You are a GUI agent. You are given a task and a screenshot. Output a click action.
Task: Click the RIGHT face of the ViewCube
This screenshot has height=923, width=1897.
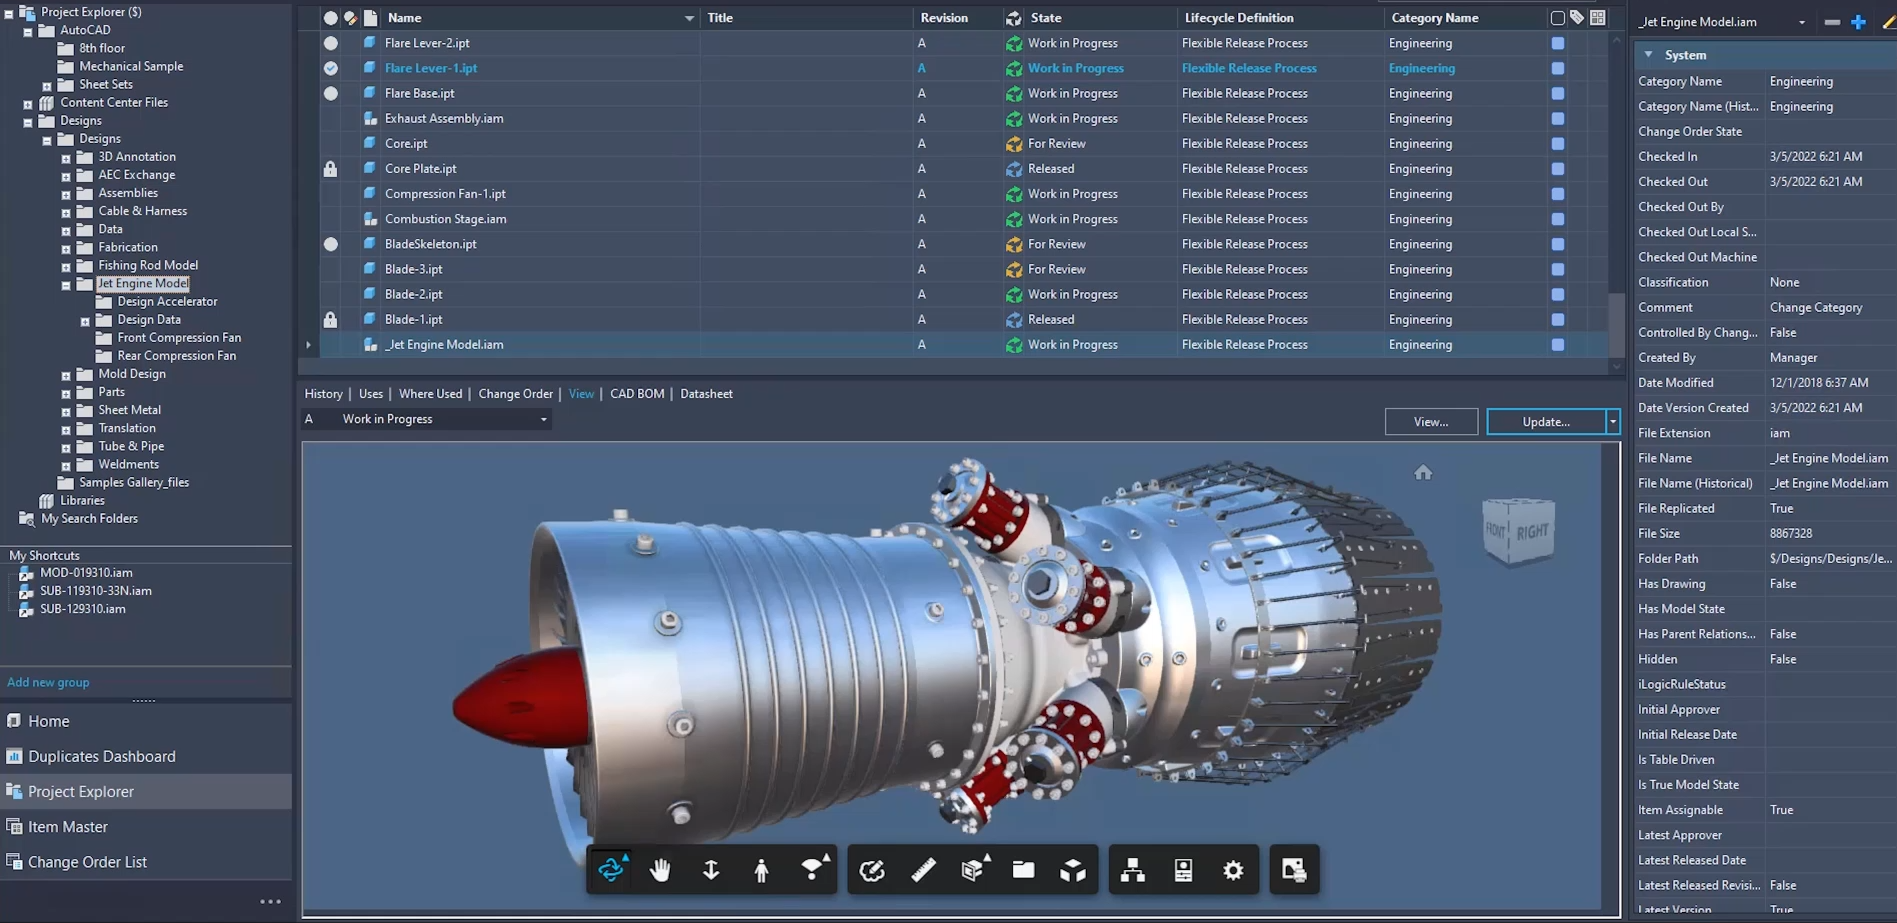tap(1532, 531)
